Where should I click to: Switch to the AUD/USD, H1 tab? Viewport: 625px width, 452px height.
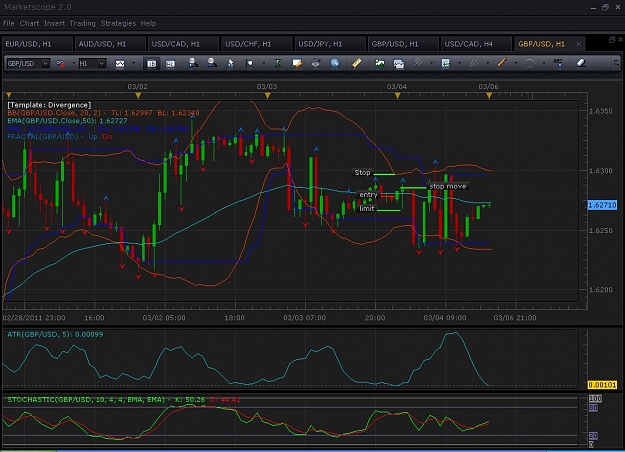coord(110,44)
